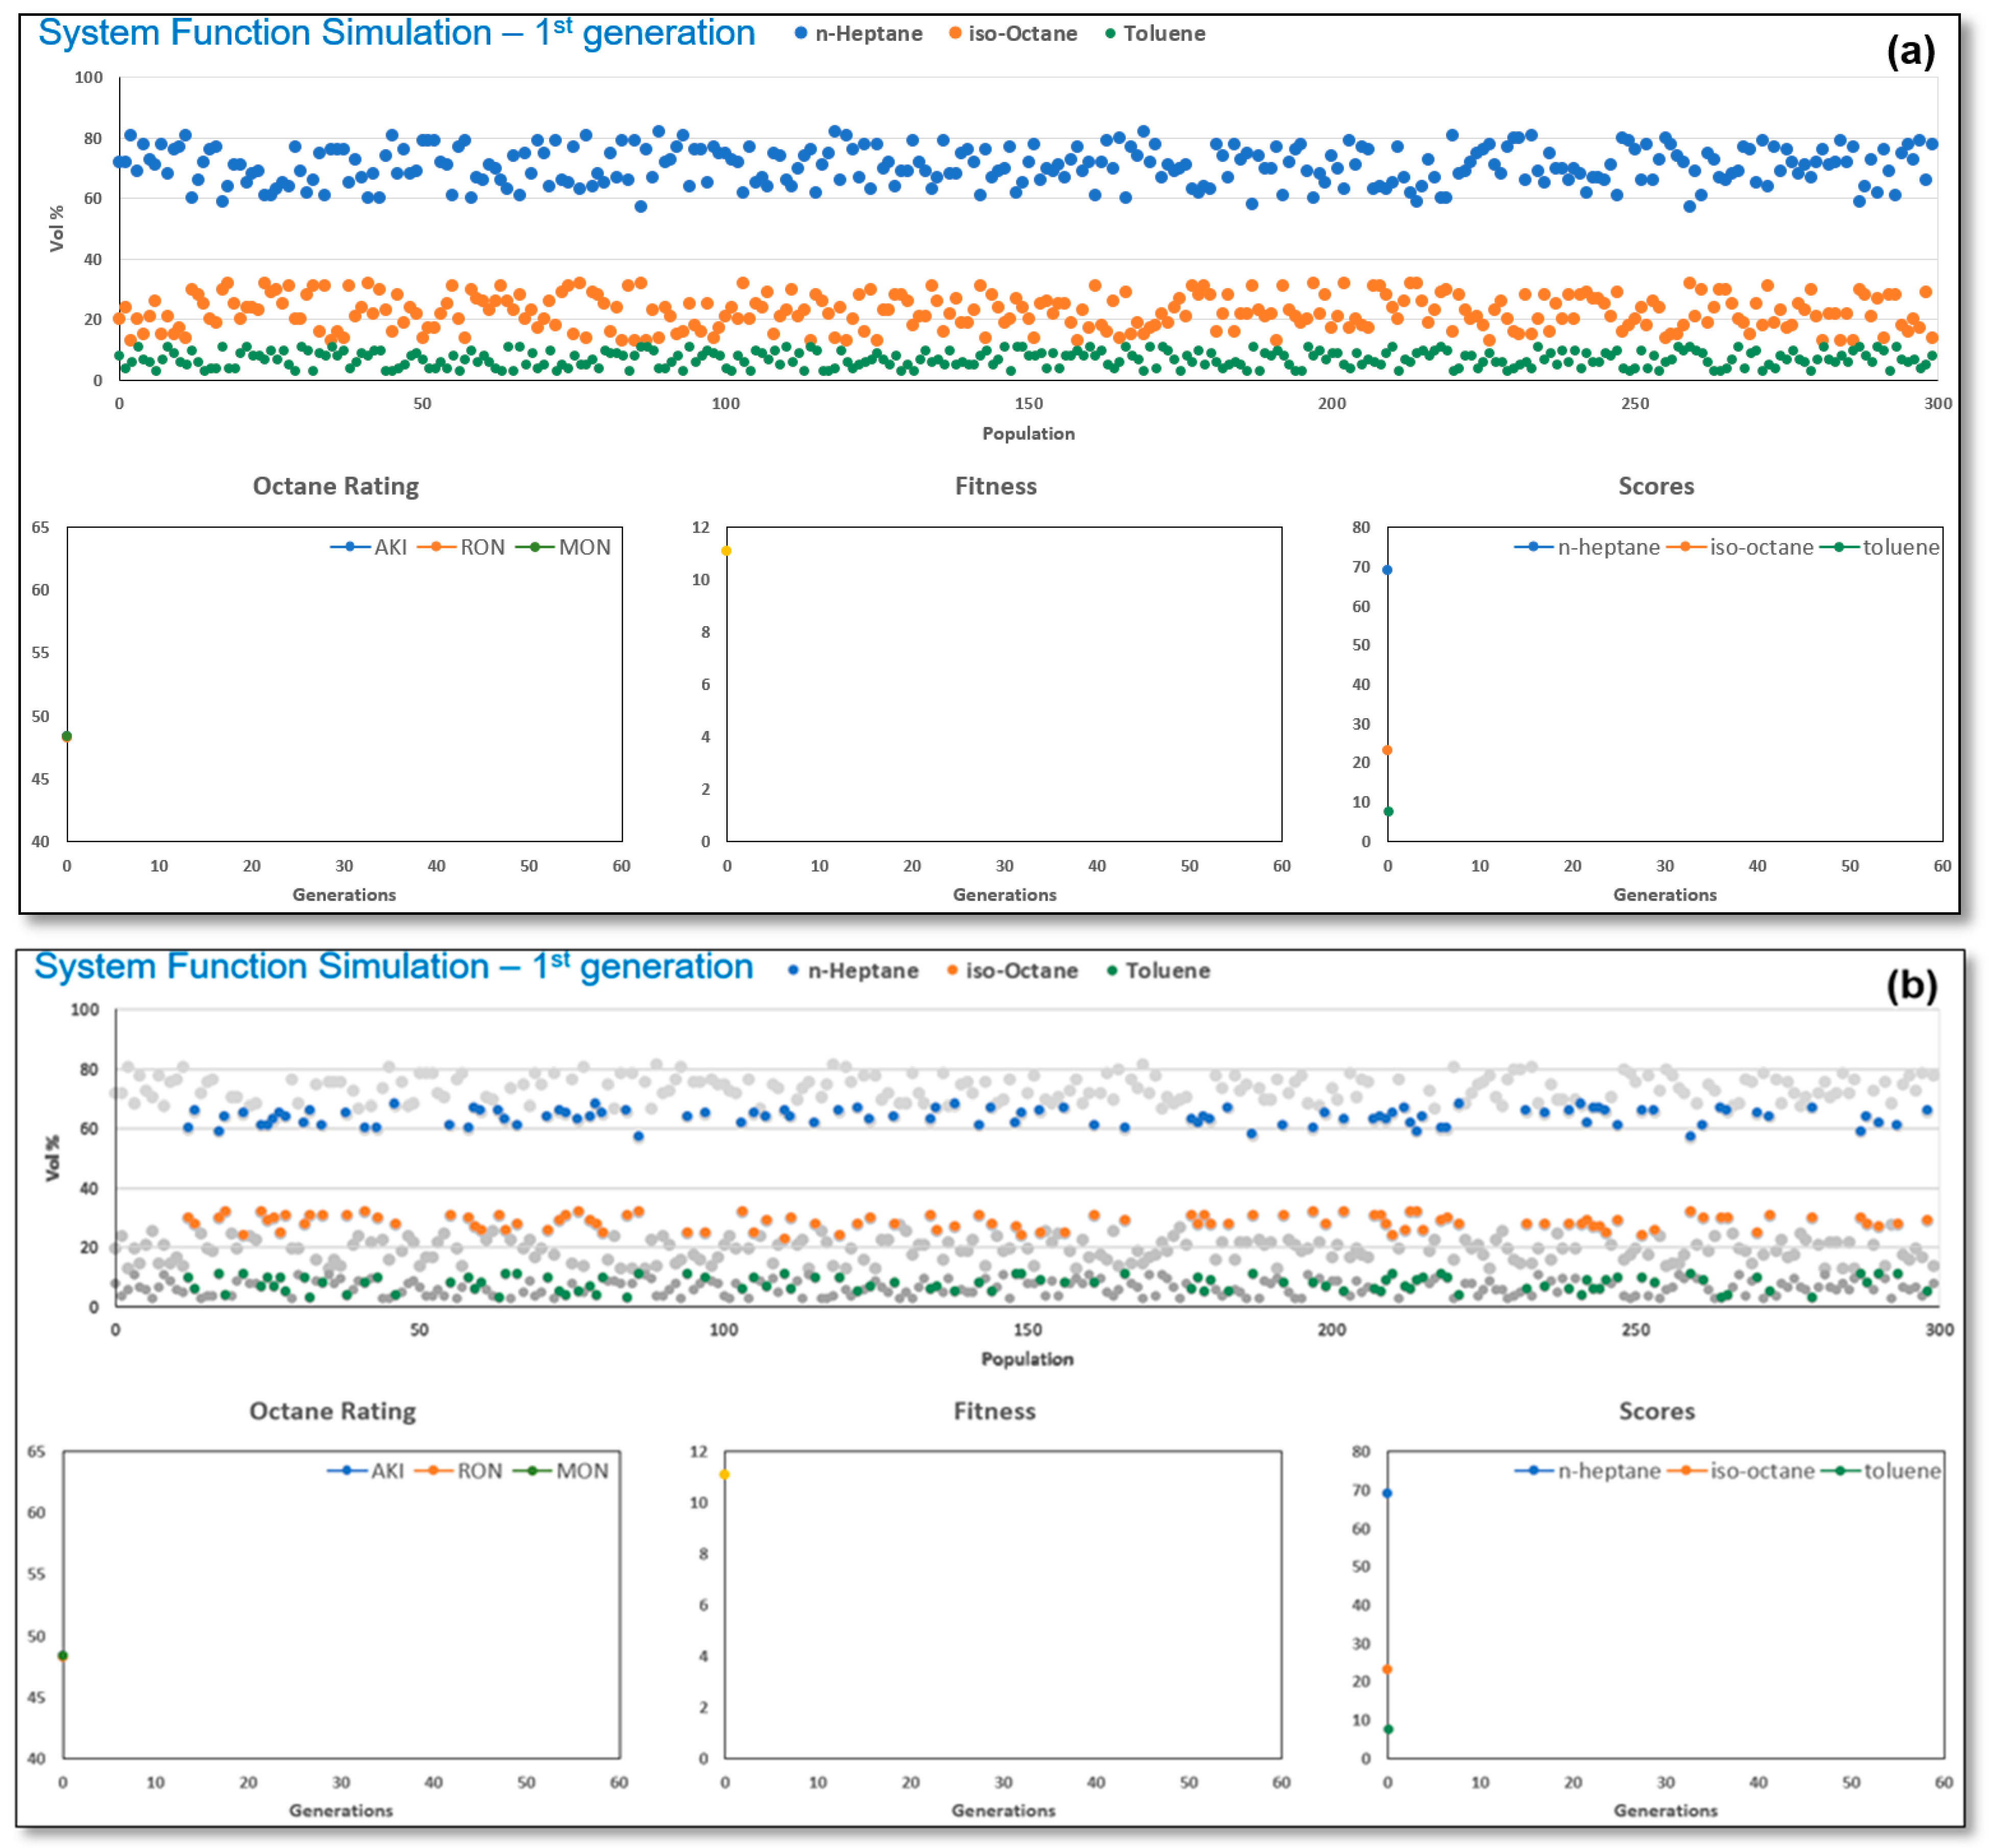Click yellow Fitness data point in panel (a)
The height and width of the screenshot is (1848, 1989).
pyautogui.click(x=726, y=551)
